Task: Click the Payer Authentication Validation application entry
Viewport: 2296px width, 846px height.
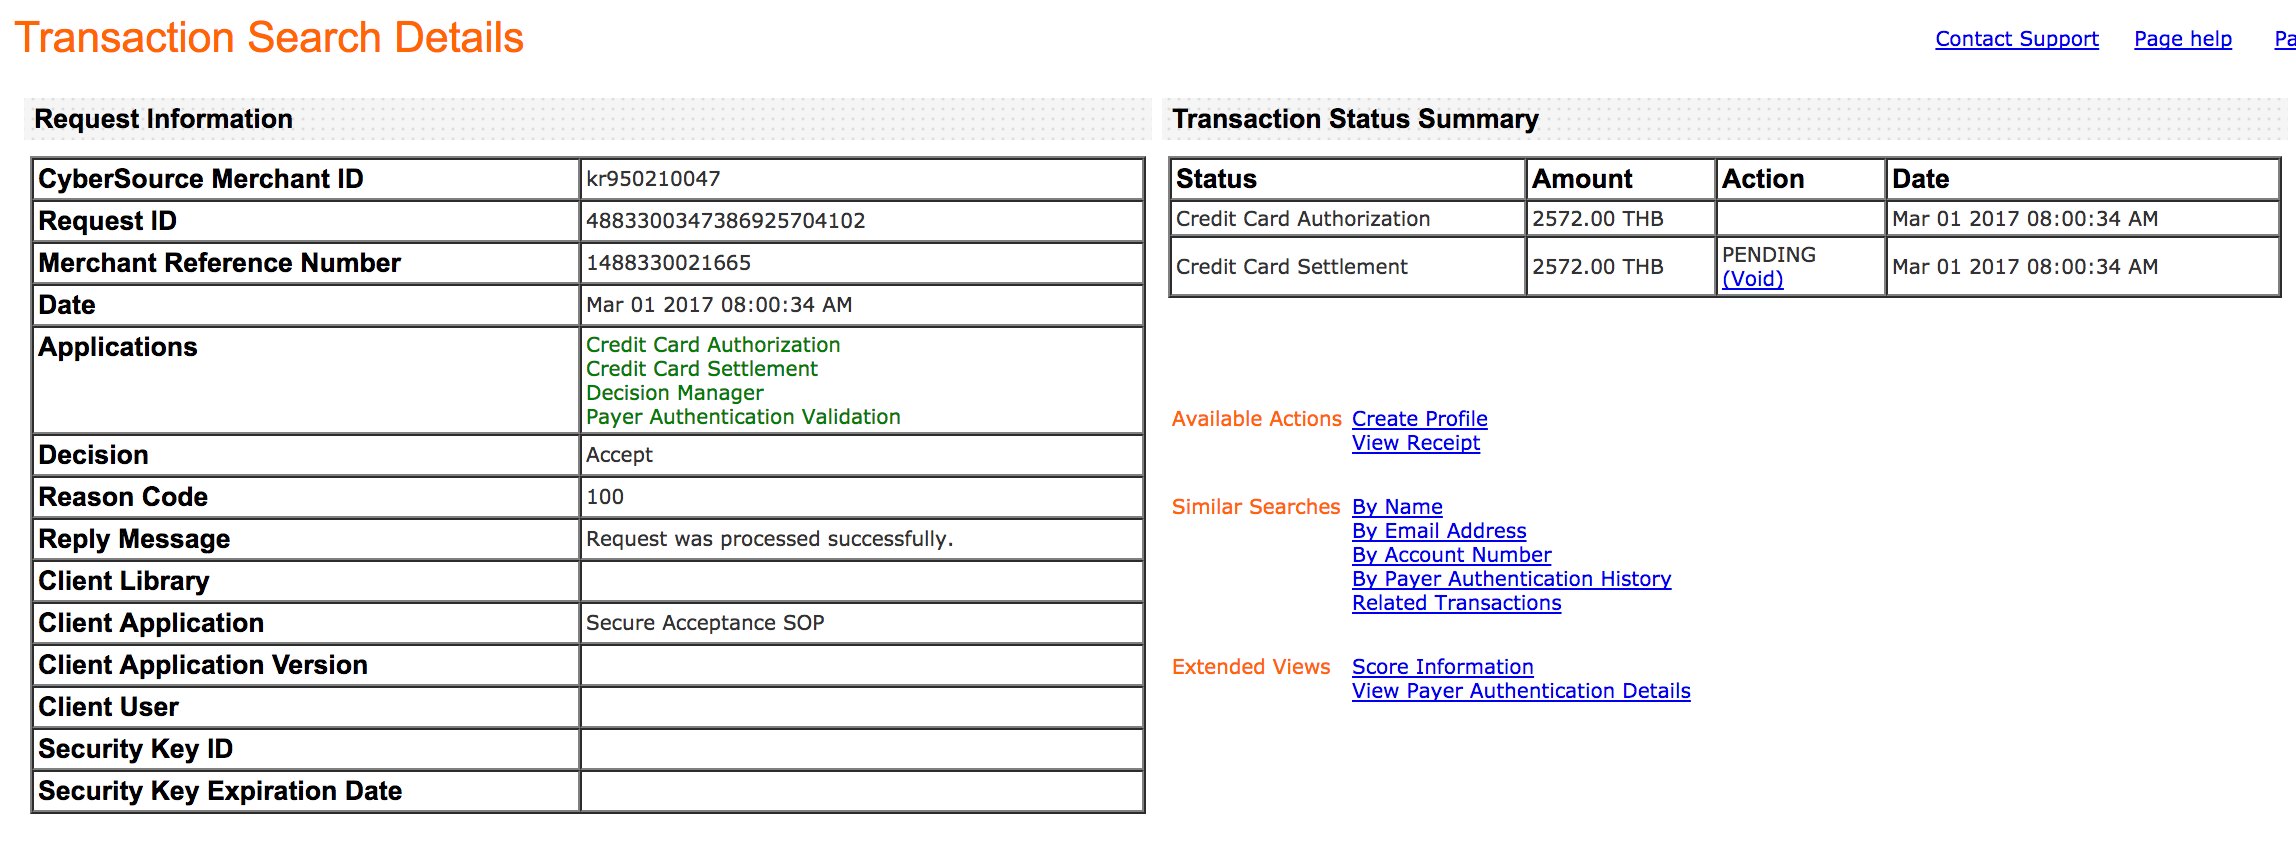Action: [x=743, y=417]
